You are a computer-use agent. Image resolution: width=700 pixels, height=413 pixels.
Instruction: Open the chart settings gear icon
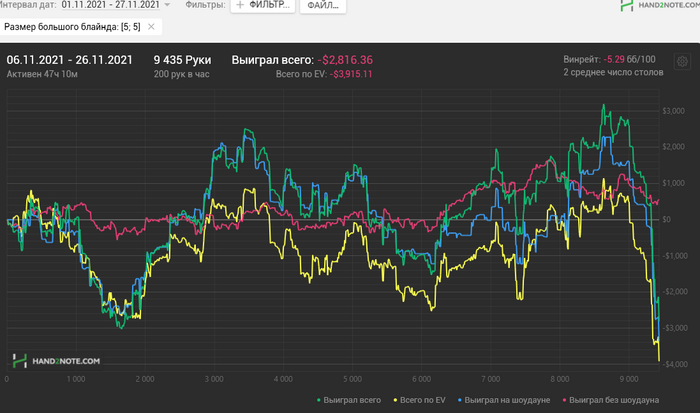[682, 61]
